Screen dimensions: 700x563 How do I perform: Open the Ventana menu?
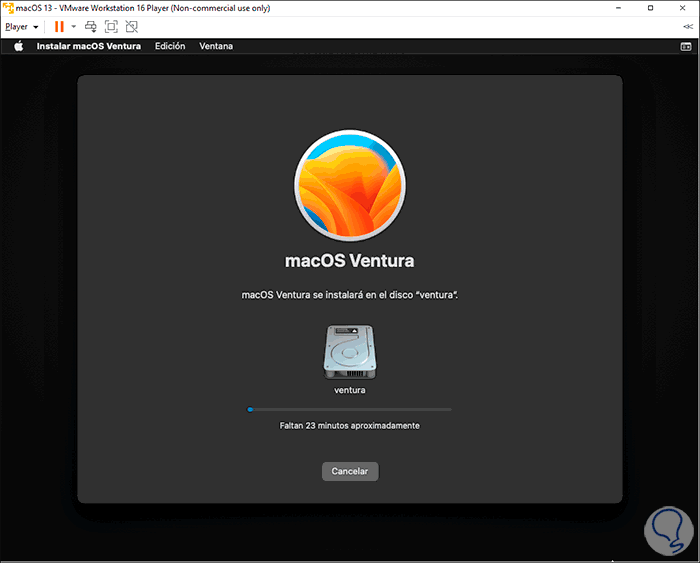coord(216,46)
